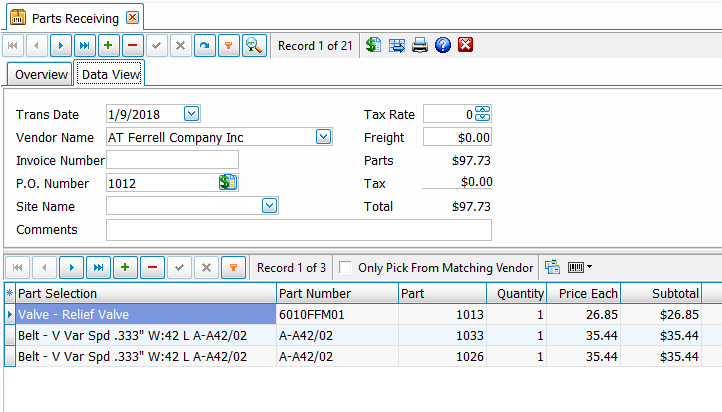Screen dimensions: 722x412
Task: Cancel line item edits with X
Action: [x=206, y=267]
